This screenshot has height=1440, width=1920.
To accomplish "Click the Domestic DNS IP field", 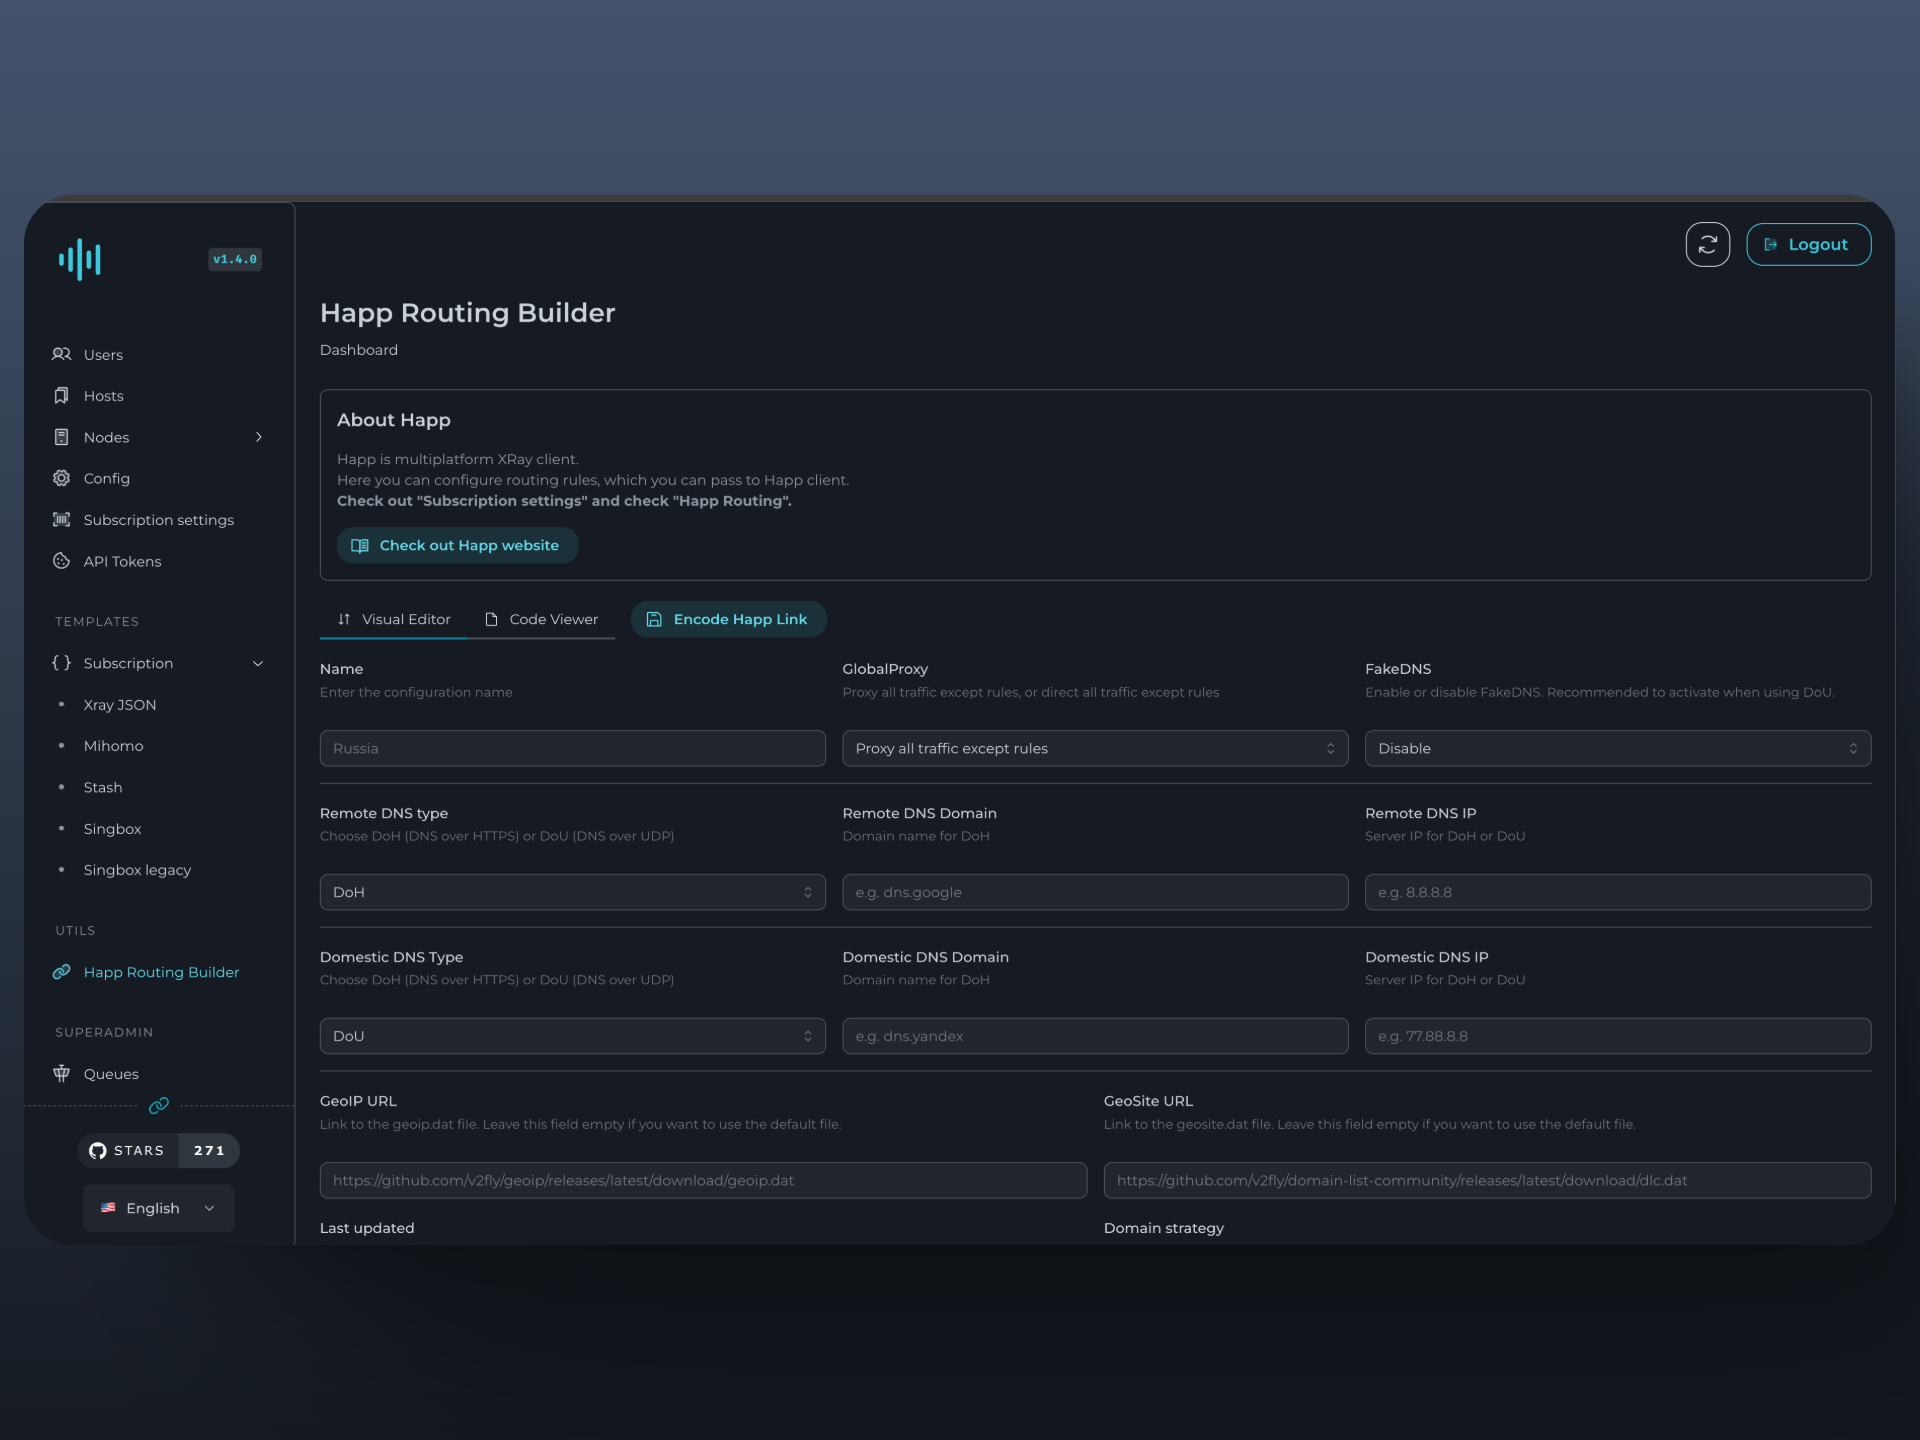I will coord(1618,1036).
